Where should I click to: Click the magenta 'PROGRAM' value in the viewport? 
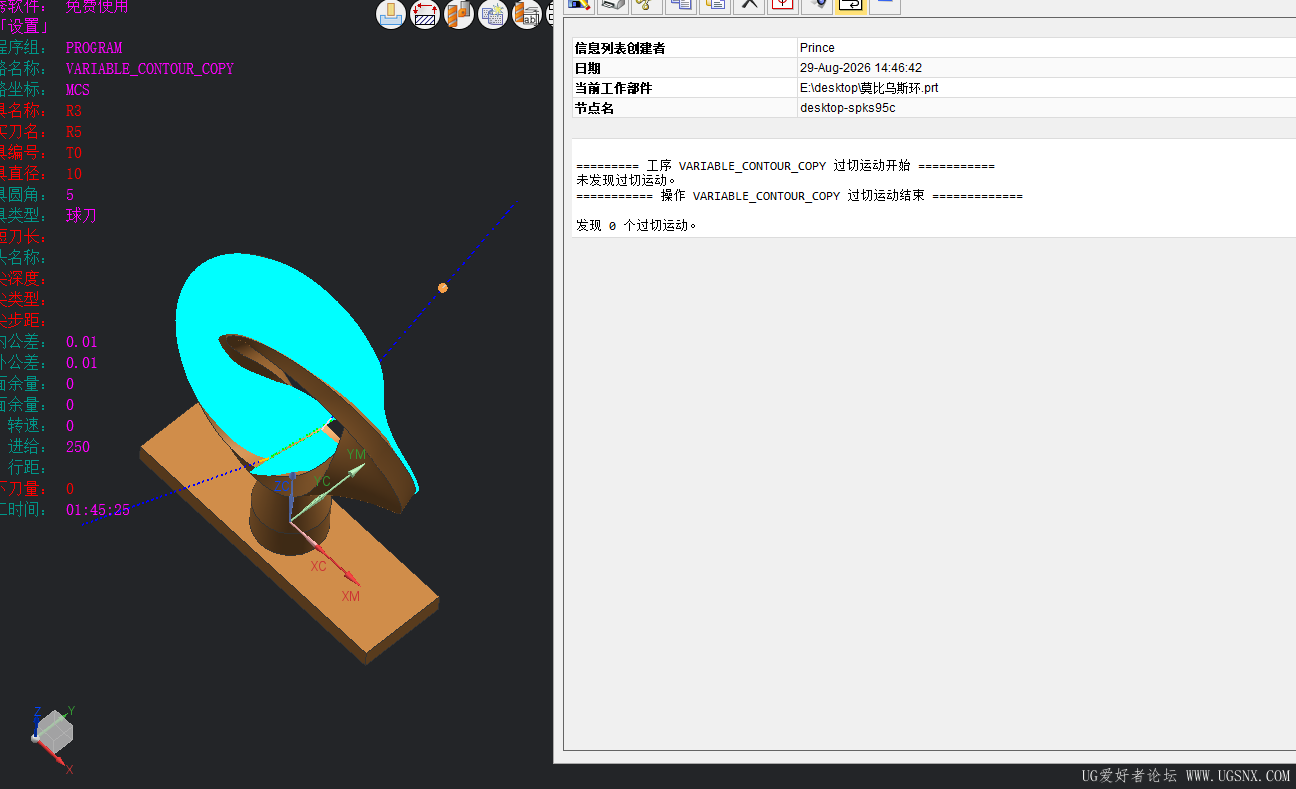point(94,48)
